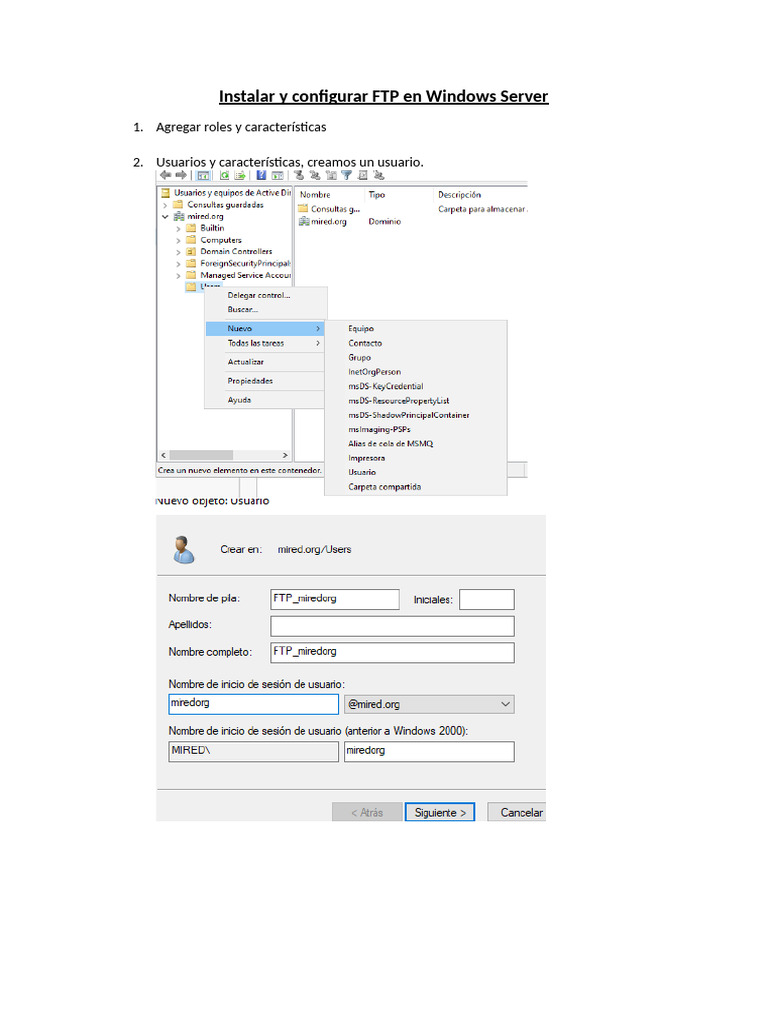This screenshot has width=768, height=1024.
Task: Click the blue funnel Filter toolbar icon
Action: click(x=346, y=175)
